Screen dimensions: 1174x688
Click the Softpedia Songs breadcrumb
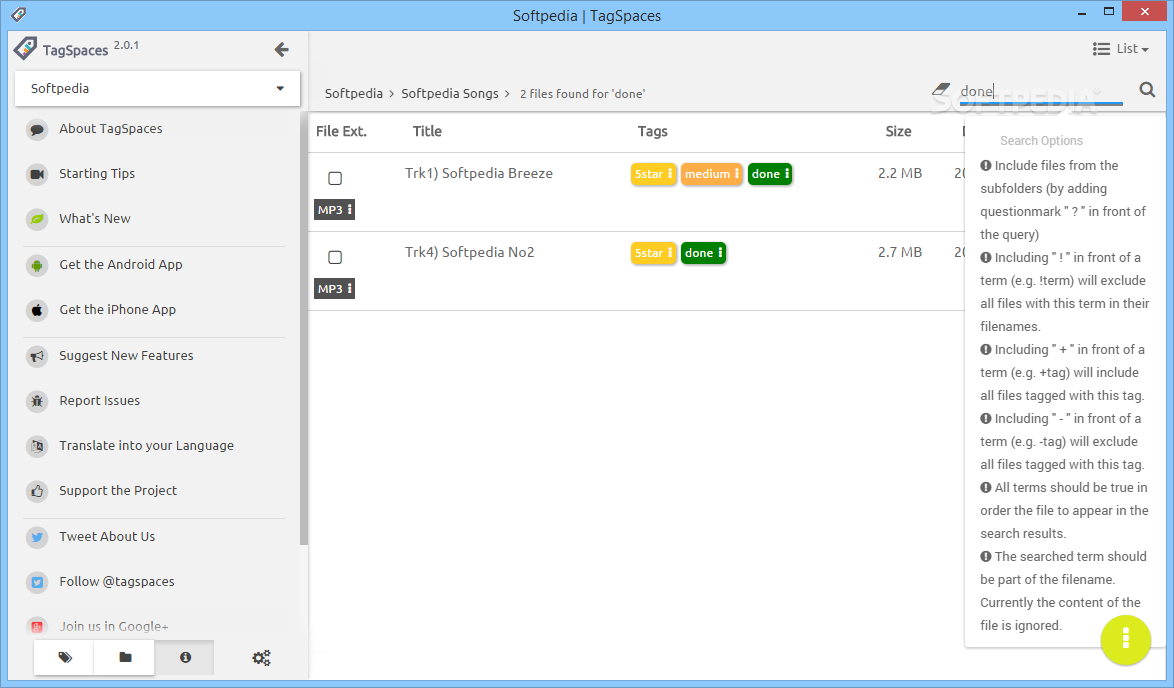pyautogui.click(x=450, y=94)
